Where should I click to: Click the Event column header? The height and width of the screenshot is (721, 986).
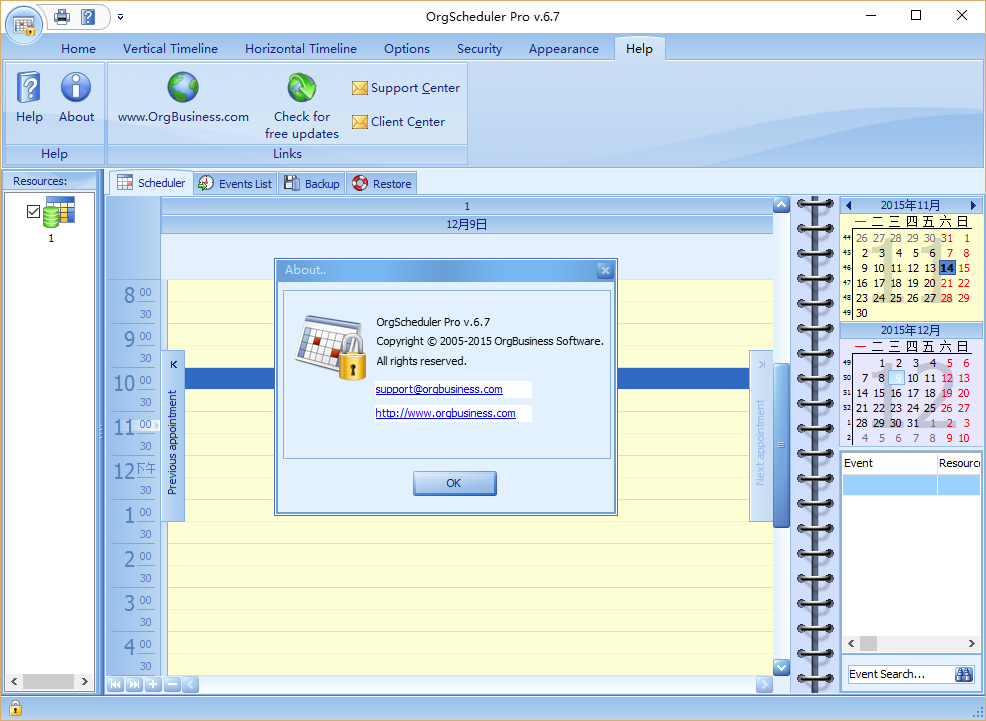pos(889,463)
